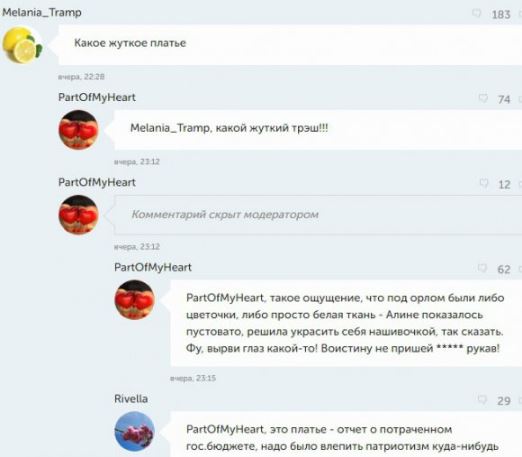Like the hidden comment with 12 likes

point(484,183)
